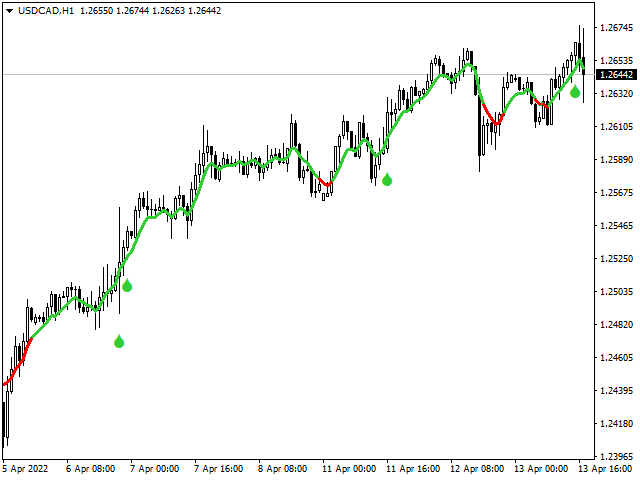Click the time axis label 7 Apr 16:00
Viewport: 640px width, 480px height.
219,469
